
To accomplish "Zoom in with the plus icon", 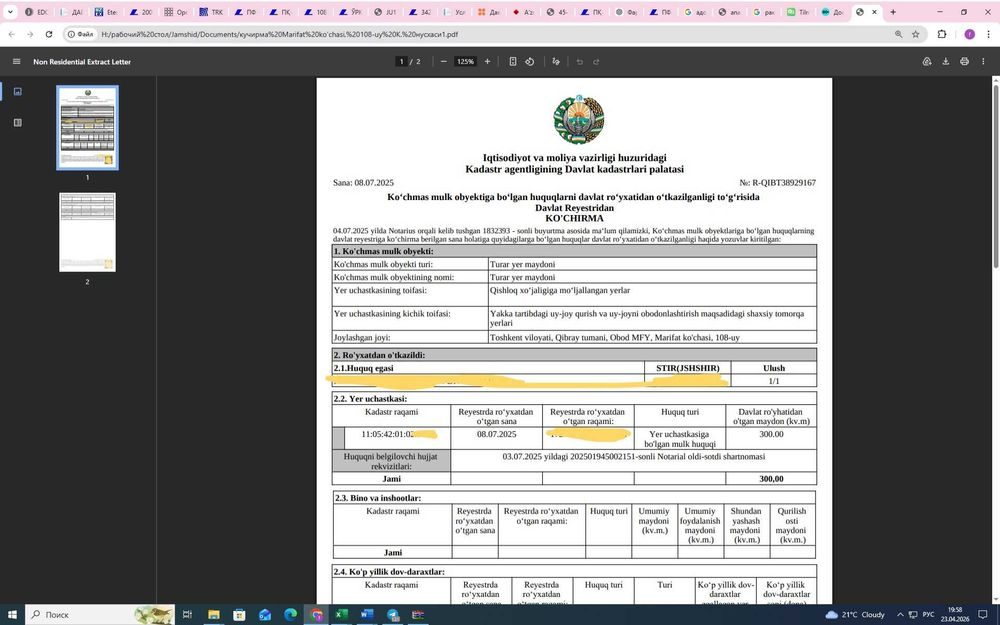I will tap(487, 62).
